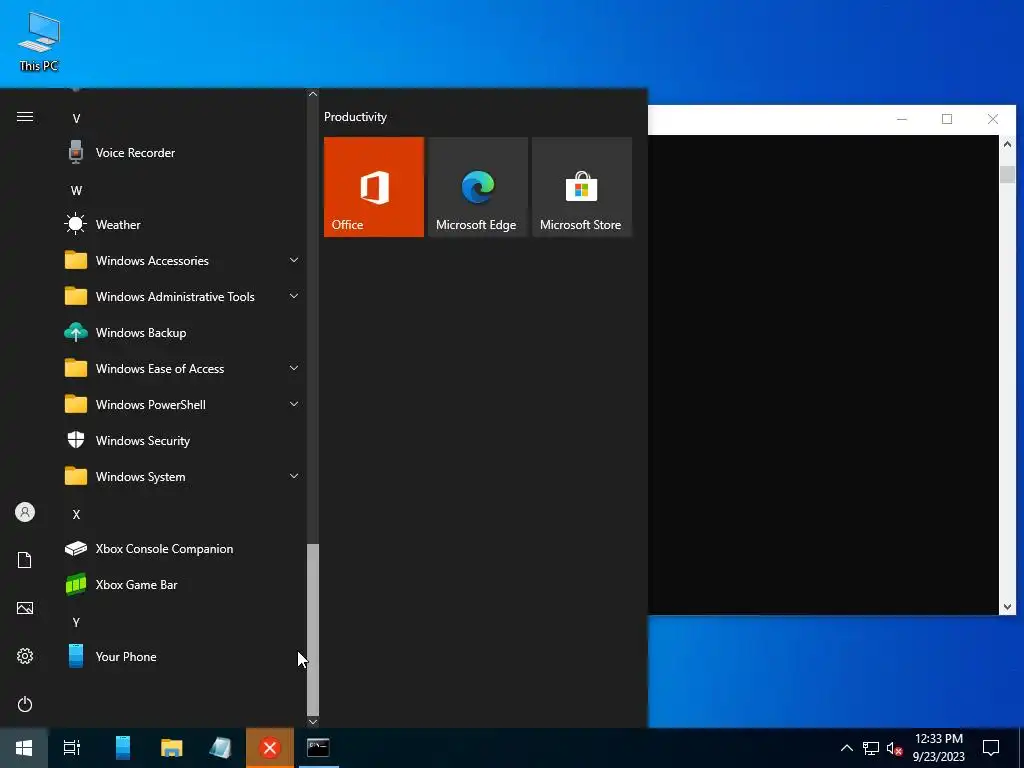Open the Your Phone app
1024x768 pixels.
pyautogui.click(x=183, y=656)
